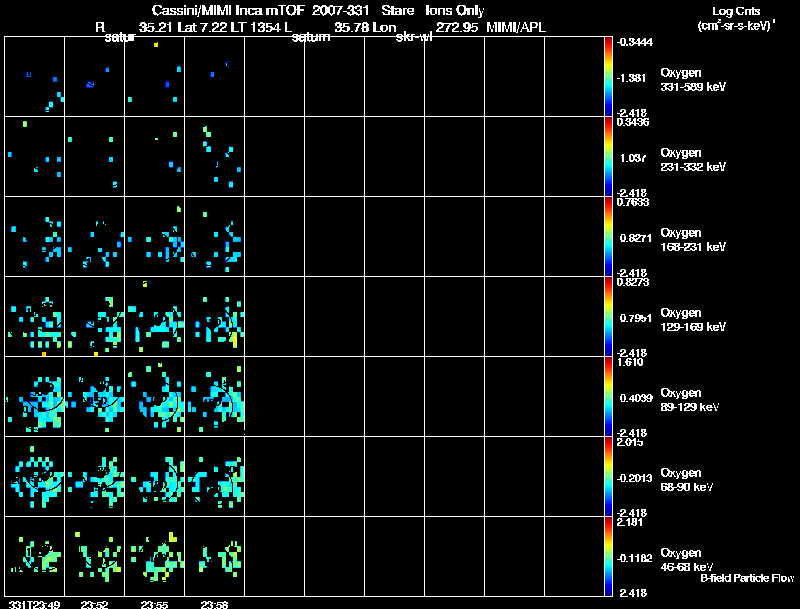This screenshot has height=609, width=800.
Task: Click the Oxygen 168-231 keV color bar
Action: (609, 237)
